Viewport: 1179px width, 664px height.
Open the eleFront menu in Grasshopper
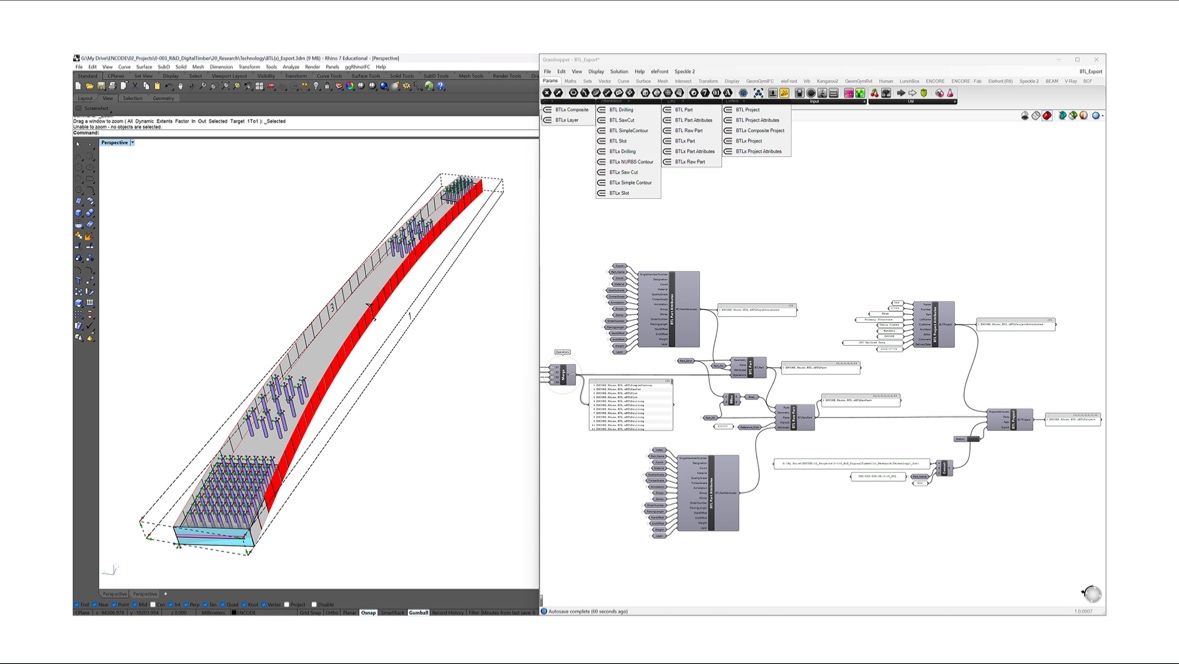[x=659, y=71]
